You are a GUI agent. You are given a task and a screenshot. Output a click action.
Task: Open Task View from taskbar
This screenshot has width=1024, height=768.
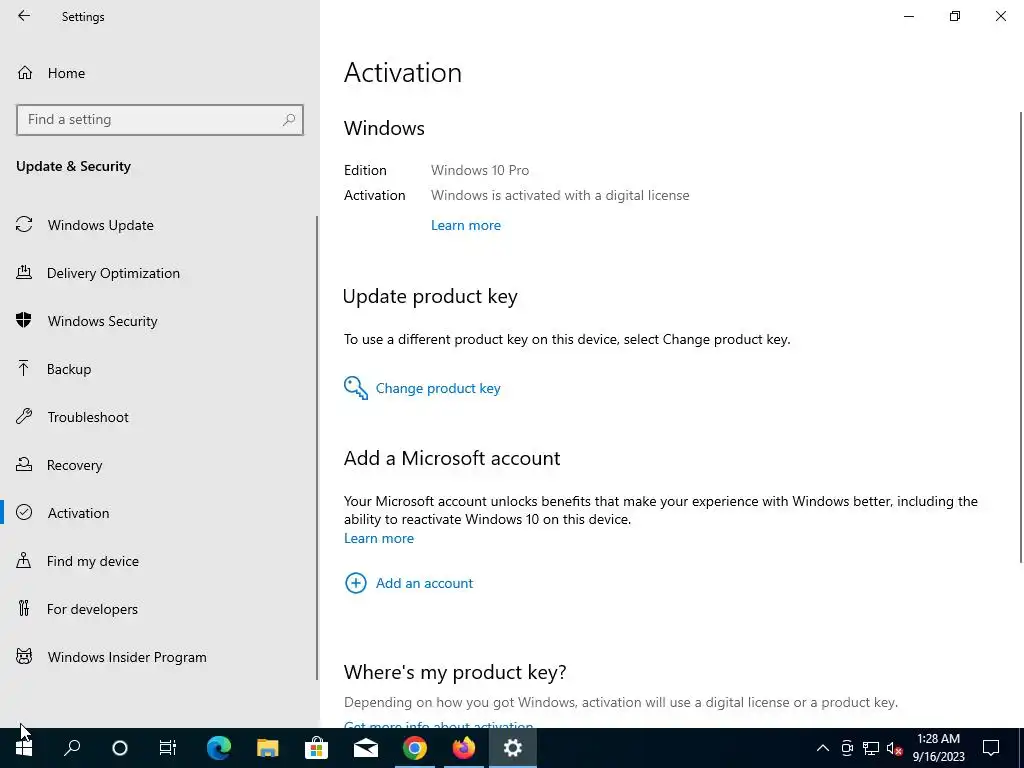[168, 748]
